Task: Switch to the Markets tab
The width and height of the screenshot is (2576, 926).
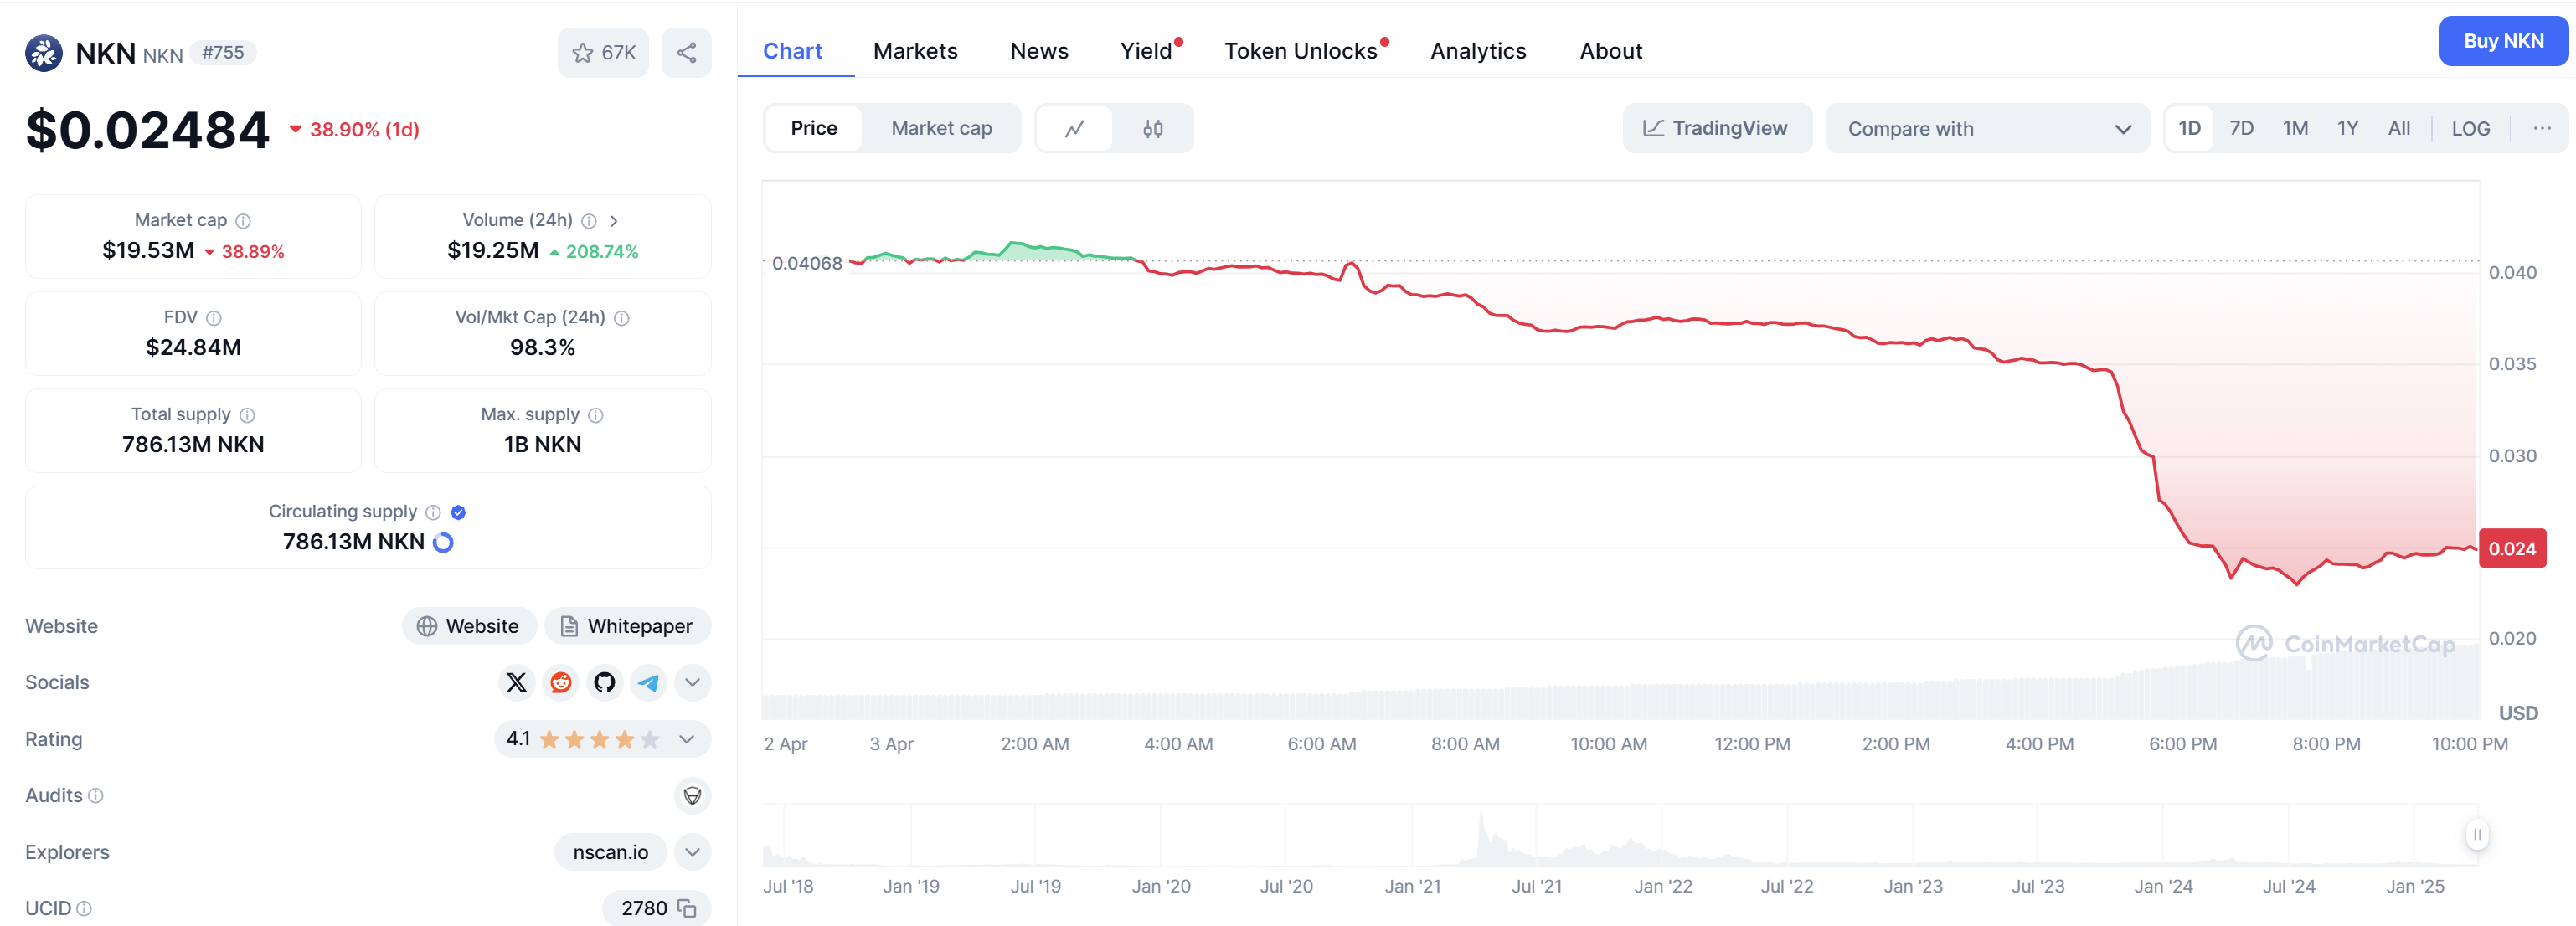Action: point(914,51)
